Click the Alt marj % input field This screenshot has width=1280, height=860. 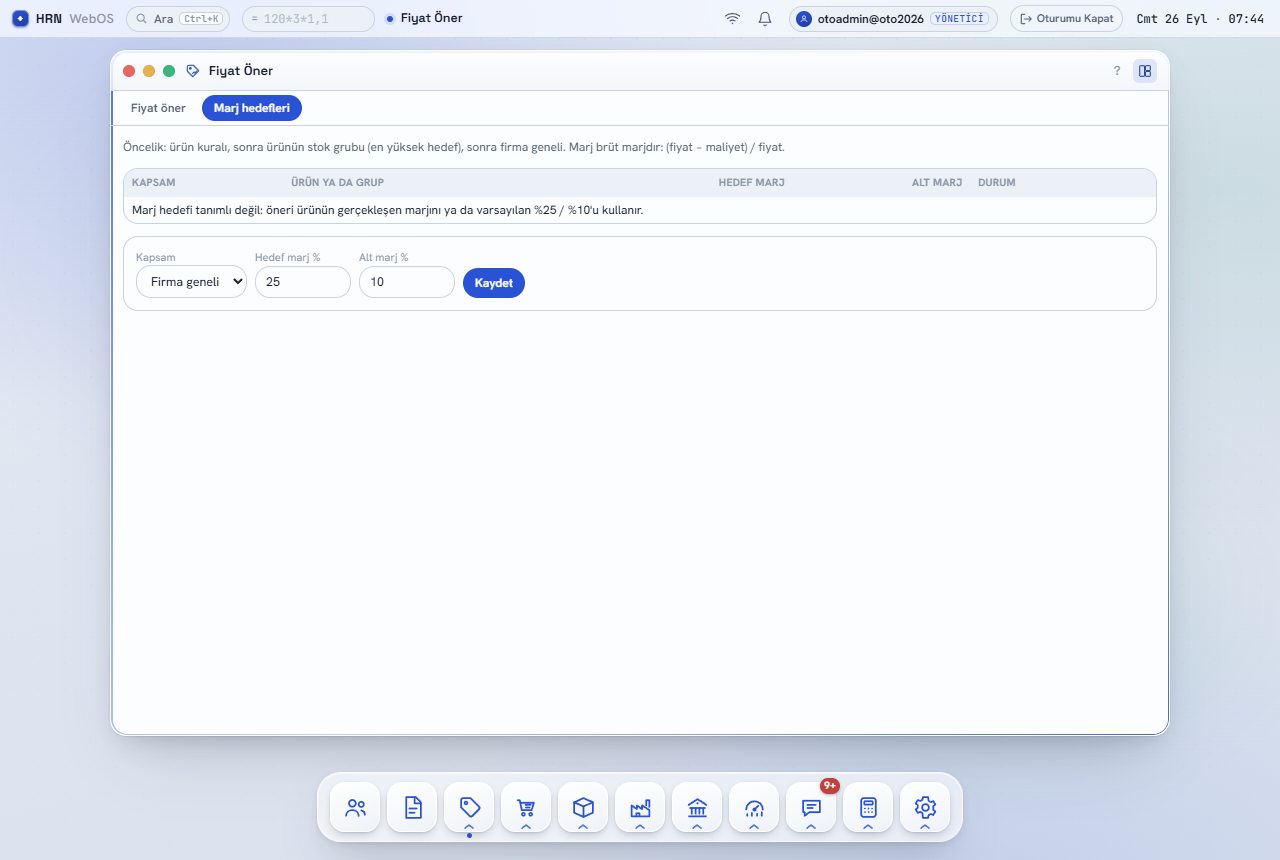(407, 282)
